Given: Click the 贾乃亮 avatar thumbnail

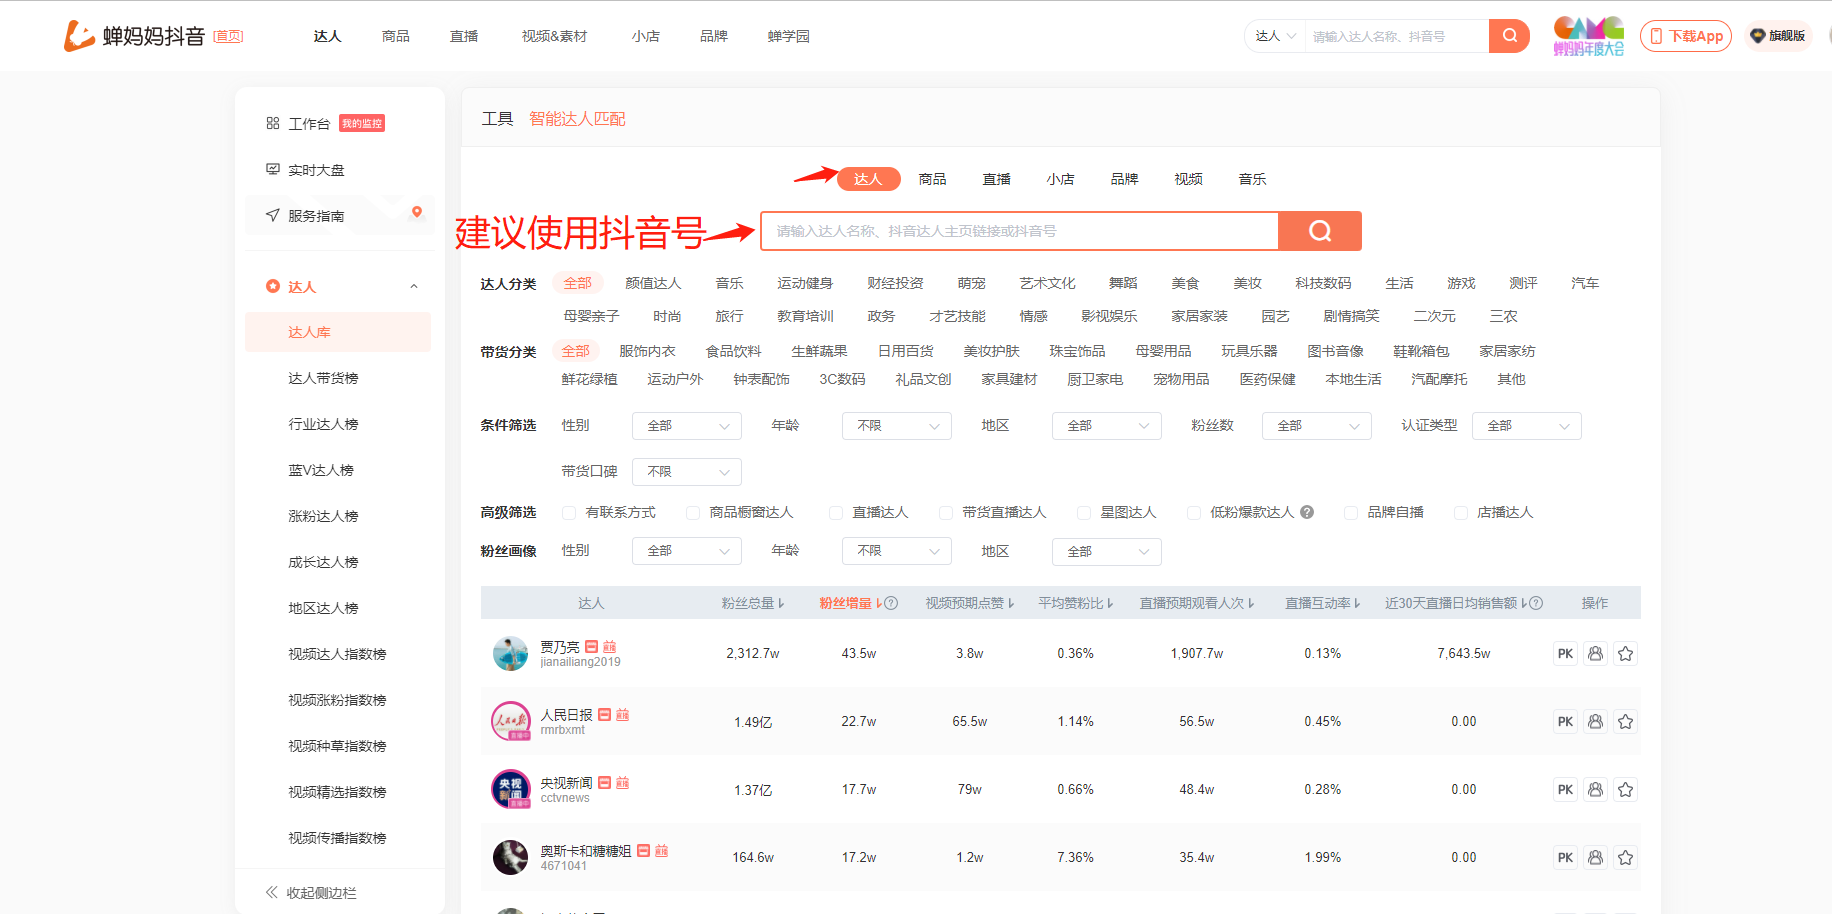Looking at the screenshot, I should tap(510, 653).
